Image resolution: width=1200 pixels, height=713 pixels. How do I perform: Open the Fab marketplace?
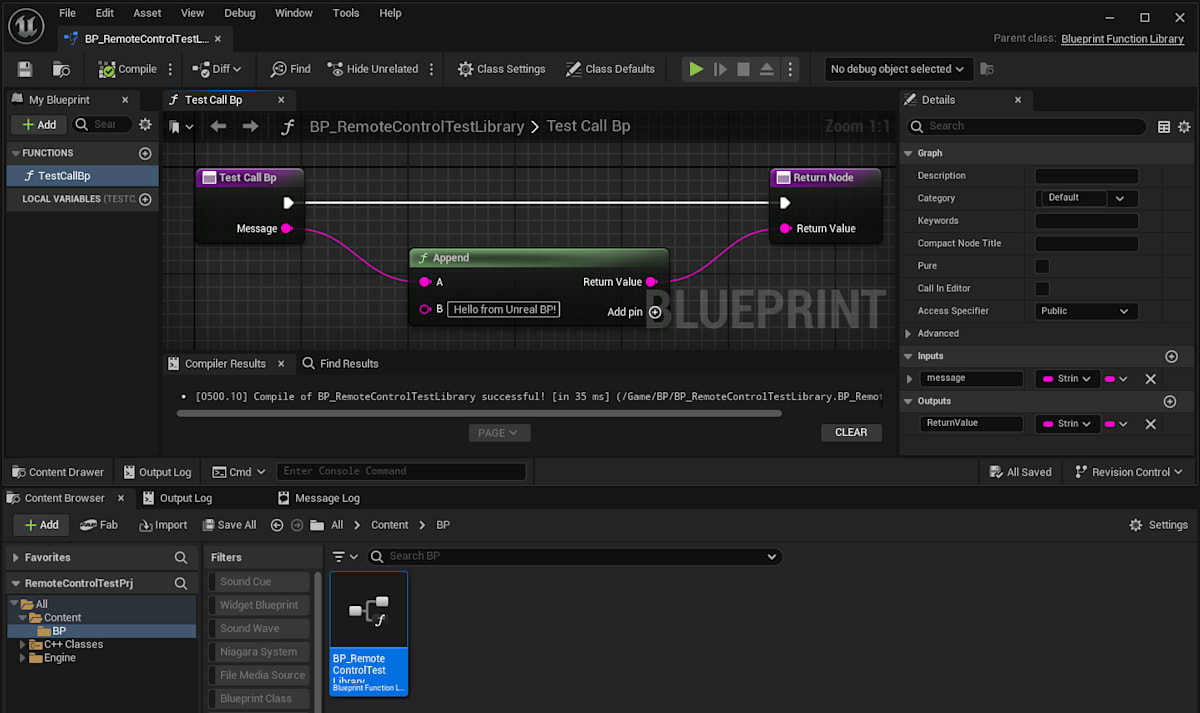(99, 525)
